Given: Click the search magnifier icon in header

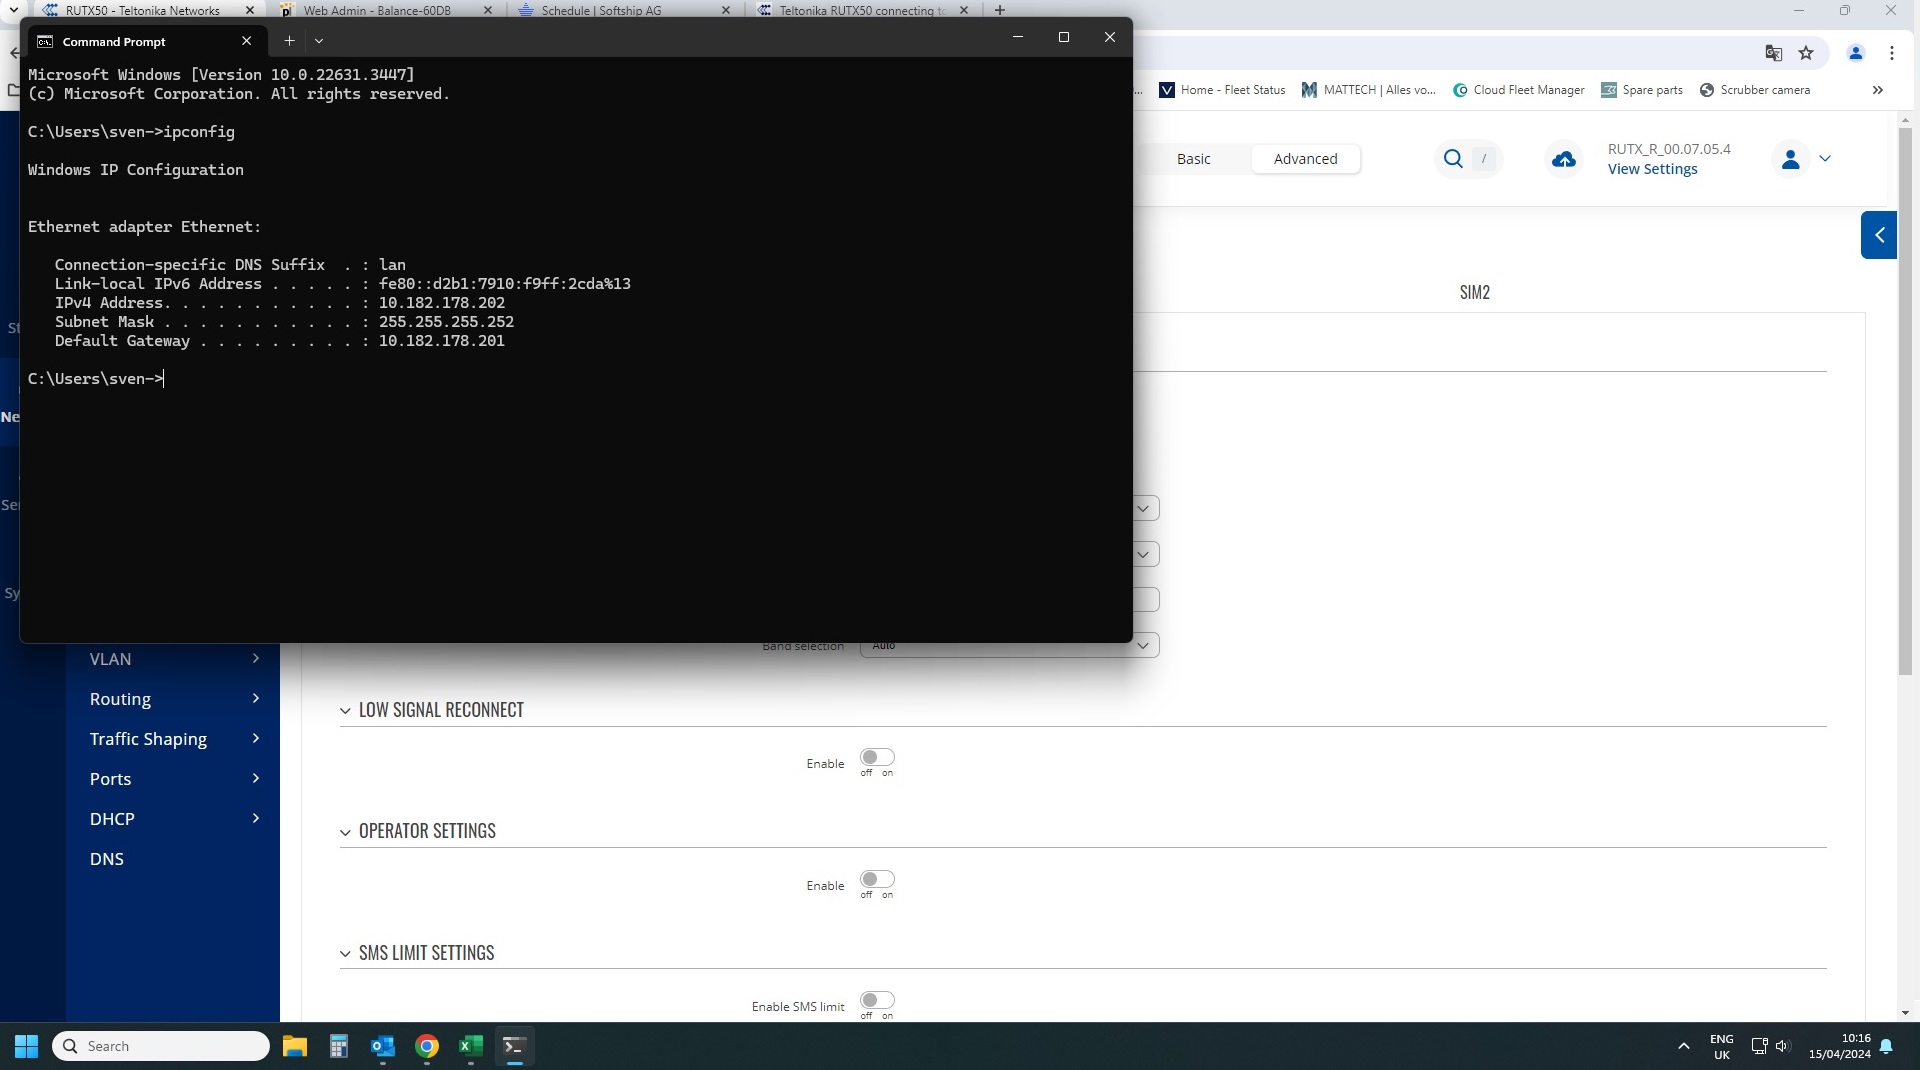Looking at the screenshot, I should (x=1453, y=159).
